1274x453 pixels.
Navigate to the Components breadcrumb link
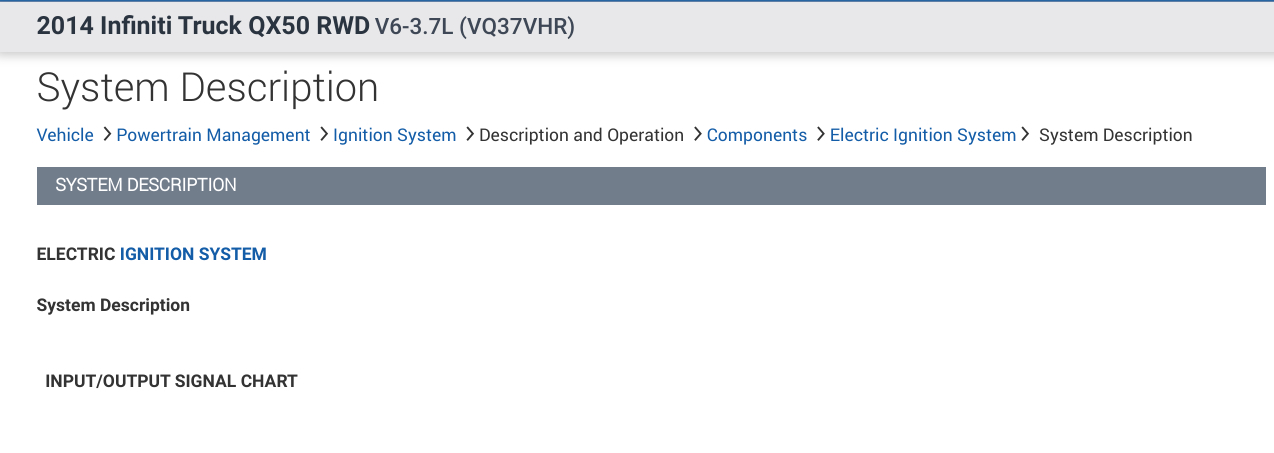[x=756, y=135]
